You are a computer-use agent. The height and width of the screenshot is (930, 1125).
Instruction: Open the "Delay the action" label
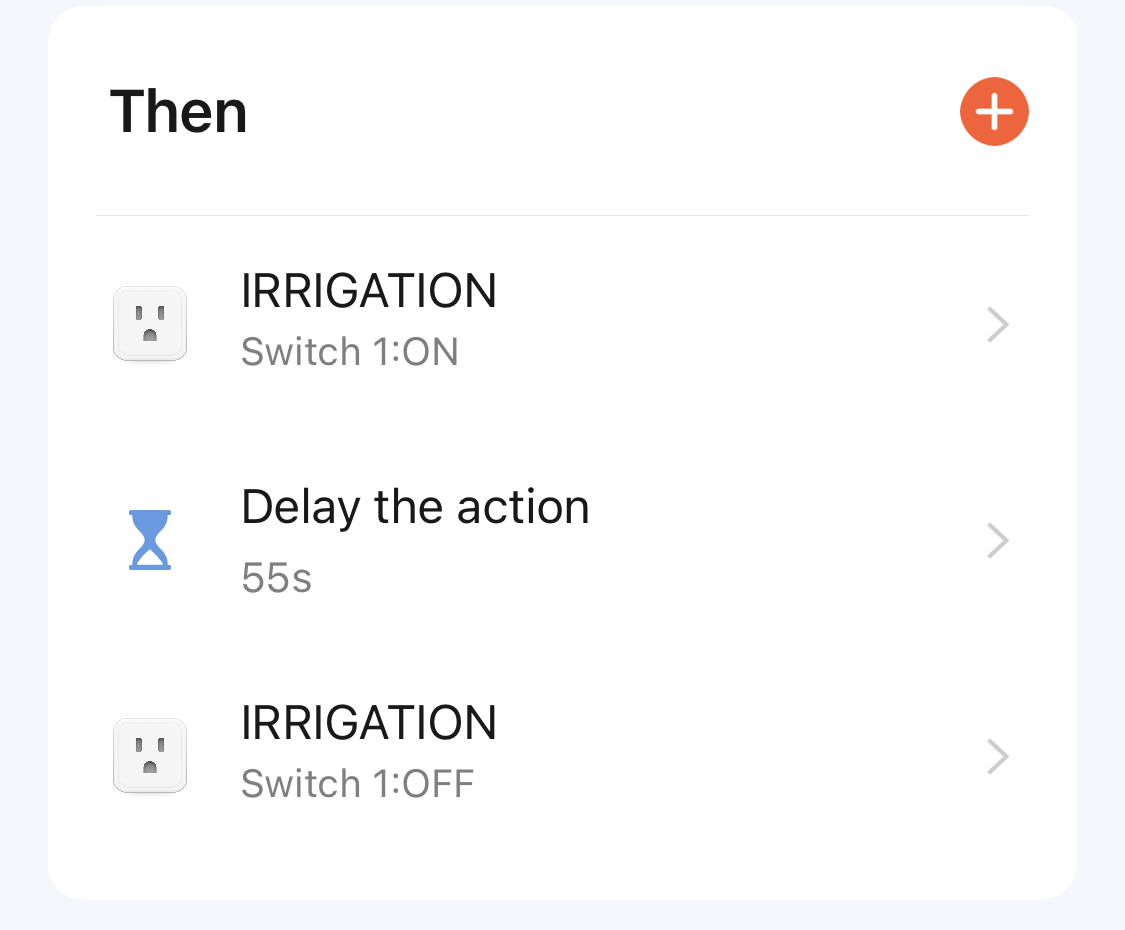pyautogui.click(x=415, y=507)
